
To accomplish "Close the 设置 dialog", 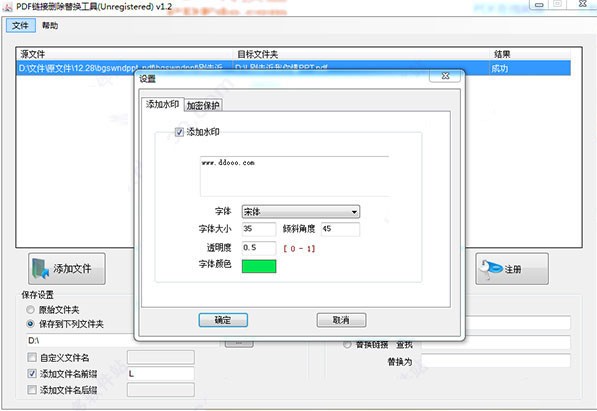I will coord(445,76).
